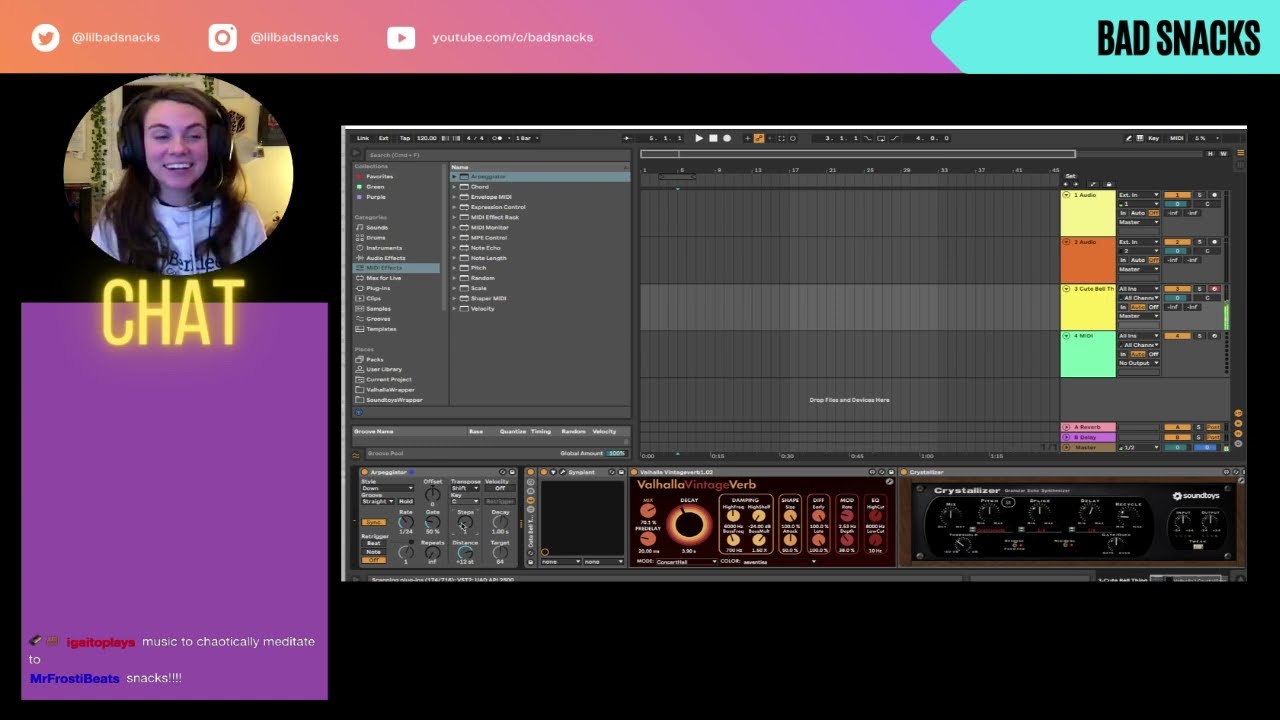The image size is (1280, 720).
Task: Solo the 1 Audio track
Action: tap(1200, 195)
